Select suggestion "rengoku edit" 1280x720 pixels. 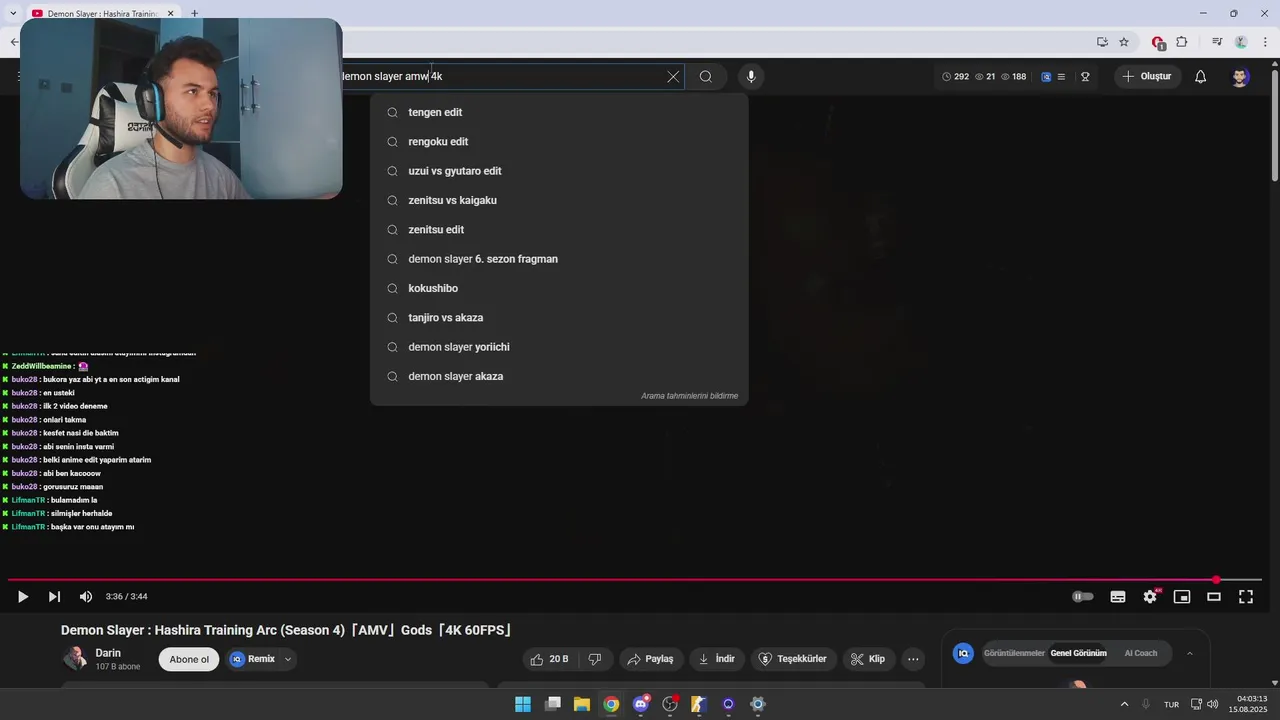click(x=559, y=141)
